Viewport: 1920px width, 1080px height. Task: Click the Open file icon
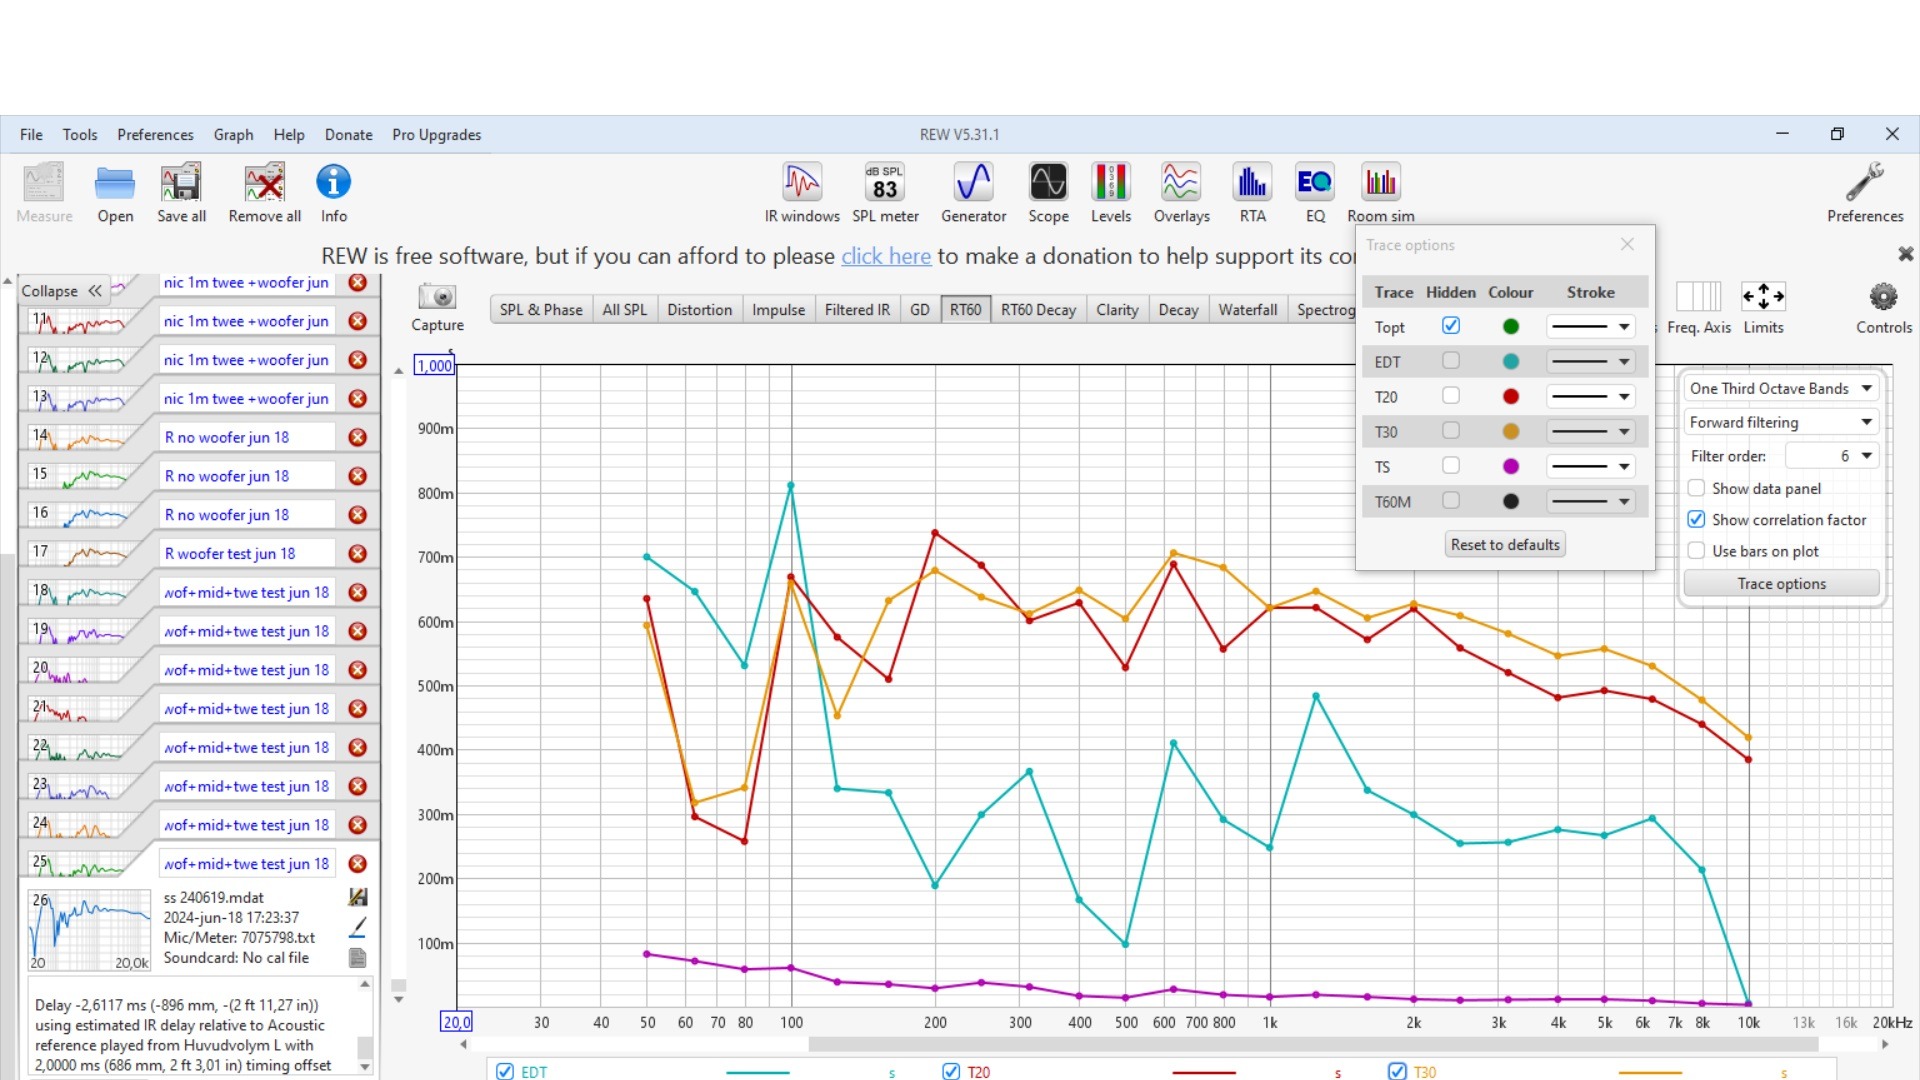[x=115, y=193]
